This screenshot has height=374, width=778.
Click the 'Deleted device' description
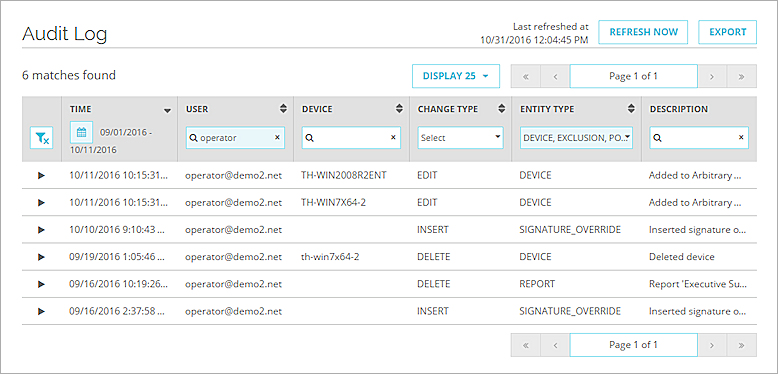tap(682, 257)
